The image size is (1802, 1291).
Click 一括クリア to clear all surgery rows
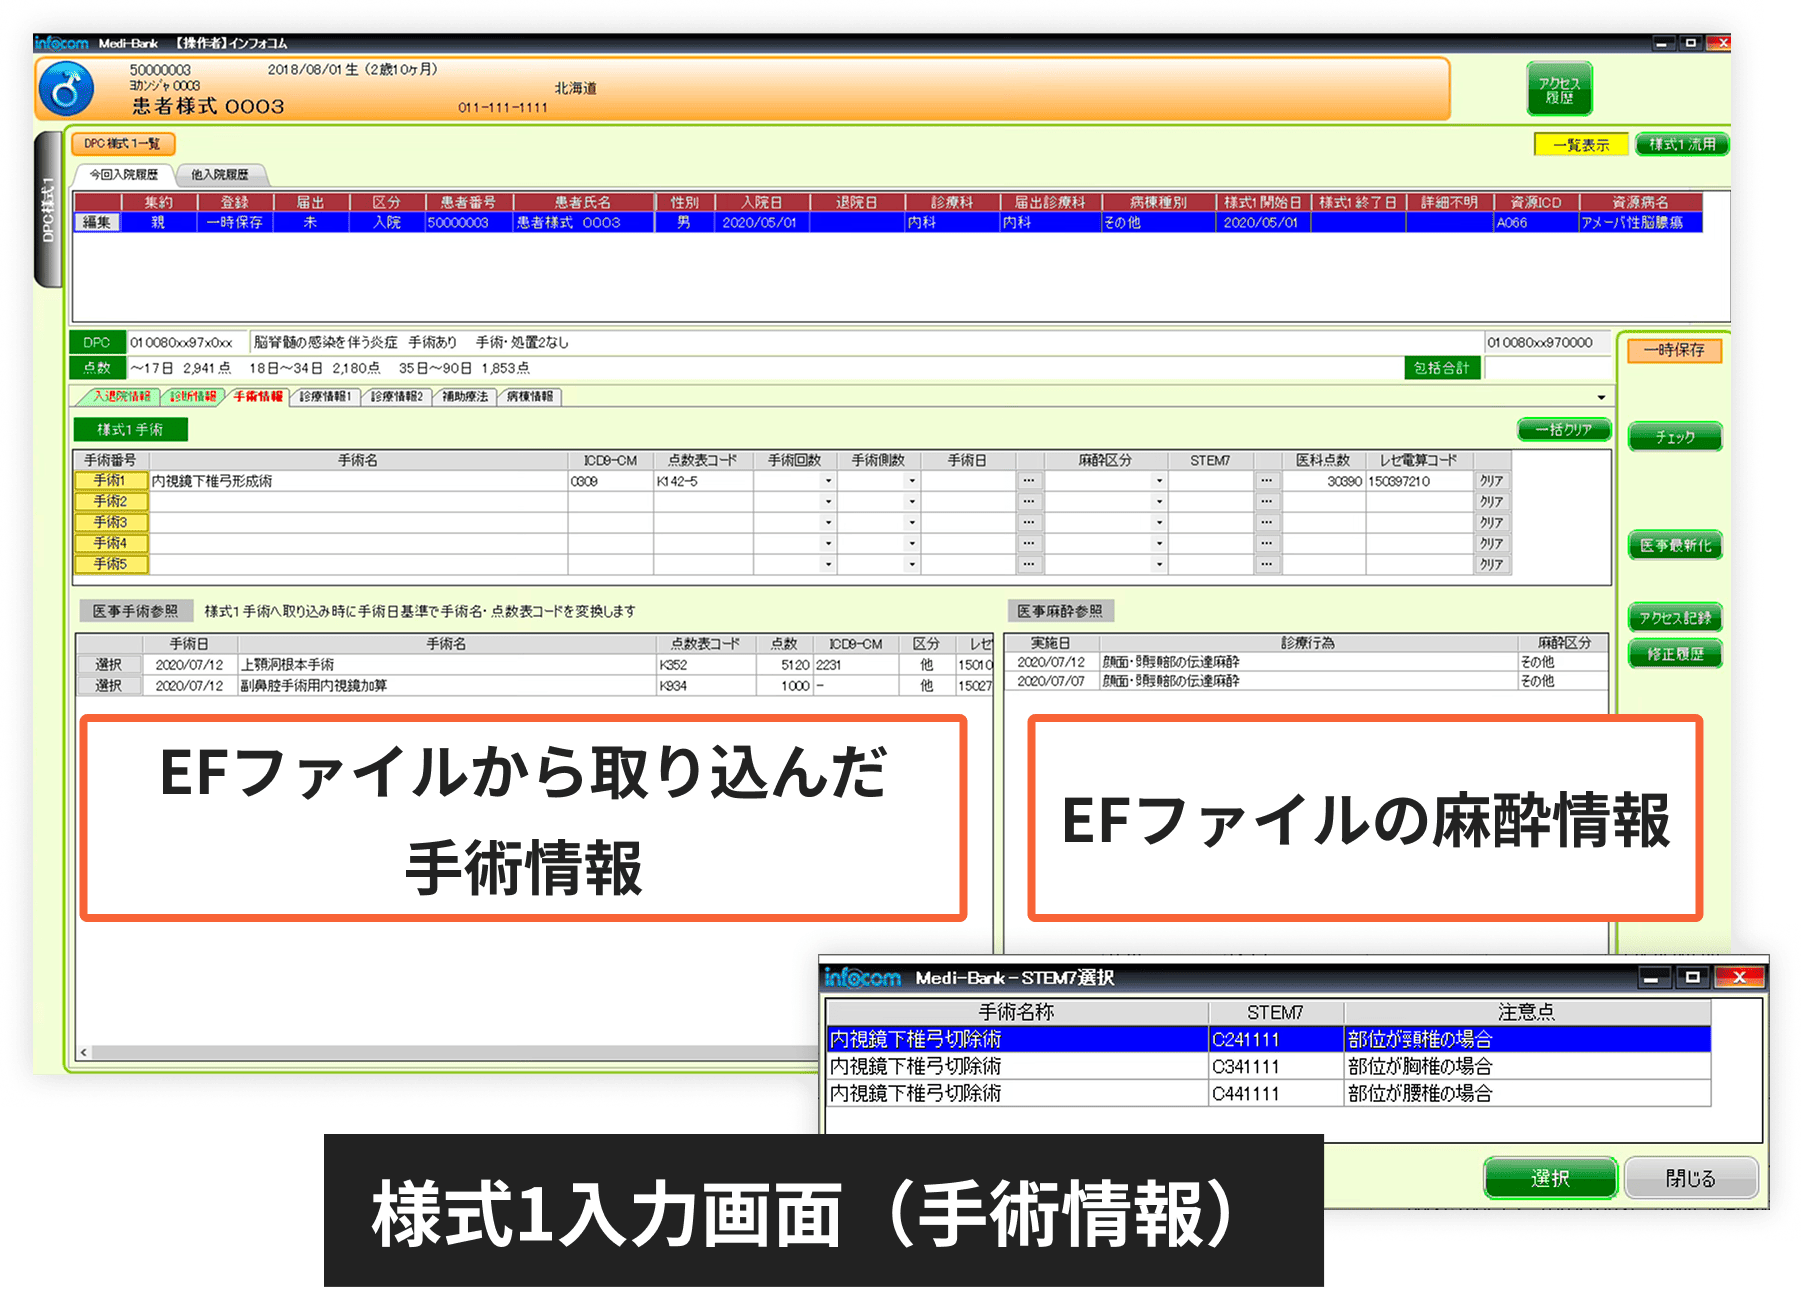point(1565,430)
